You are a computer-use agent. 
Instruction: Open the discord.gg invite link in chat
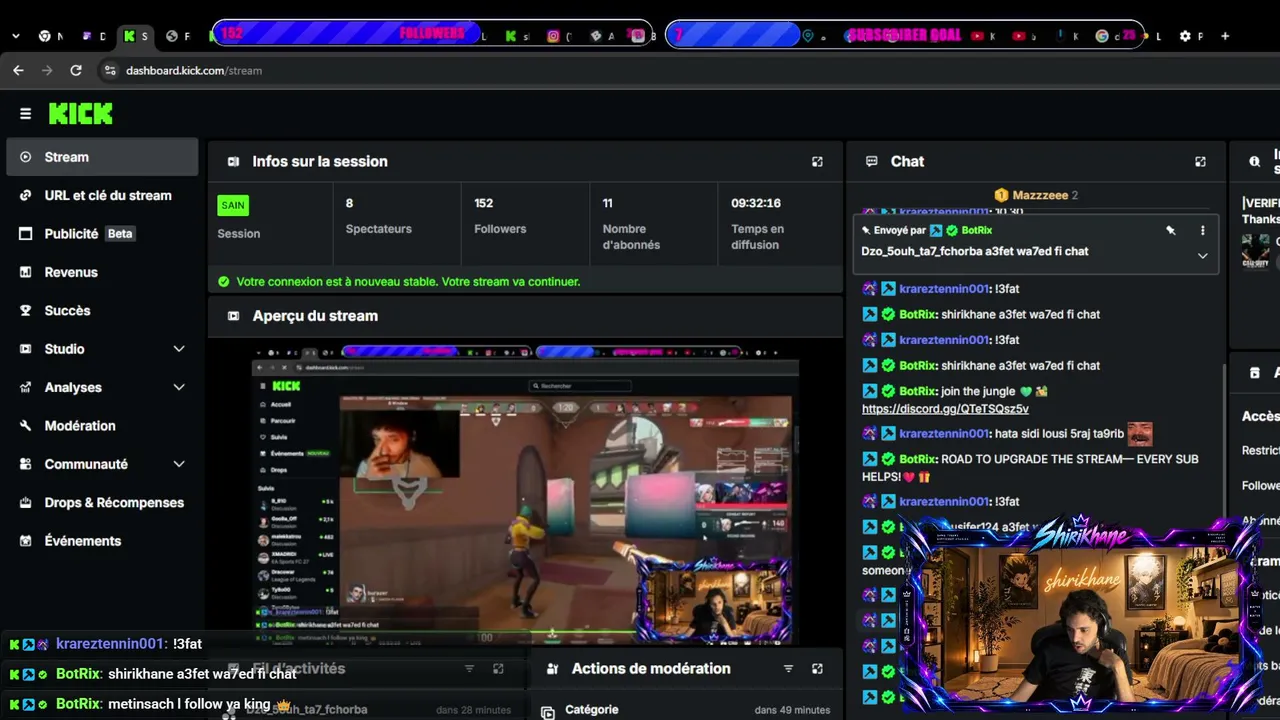945,409
